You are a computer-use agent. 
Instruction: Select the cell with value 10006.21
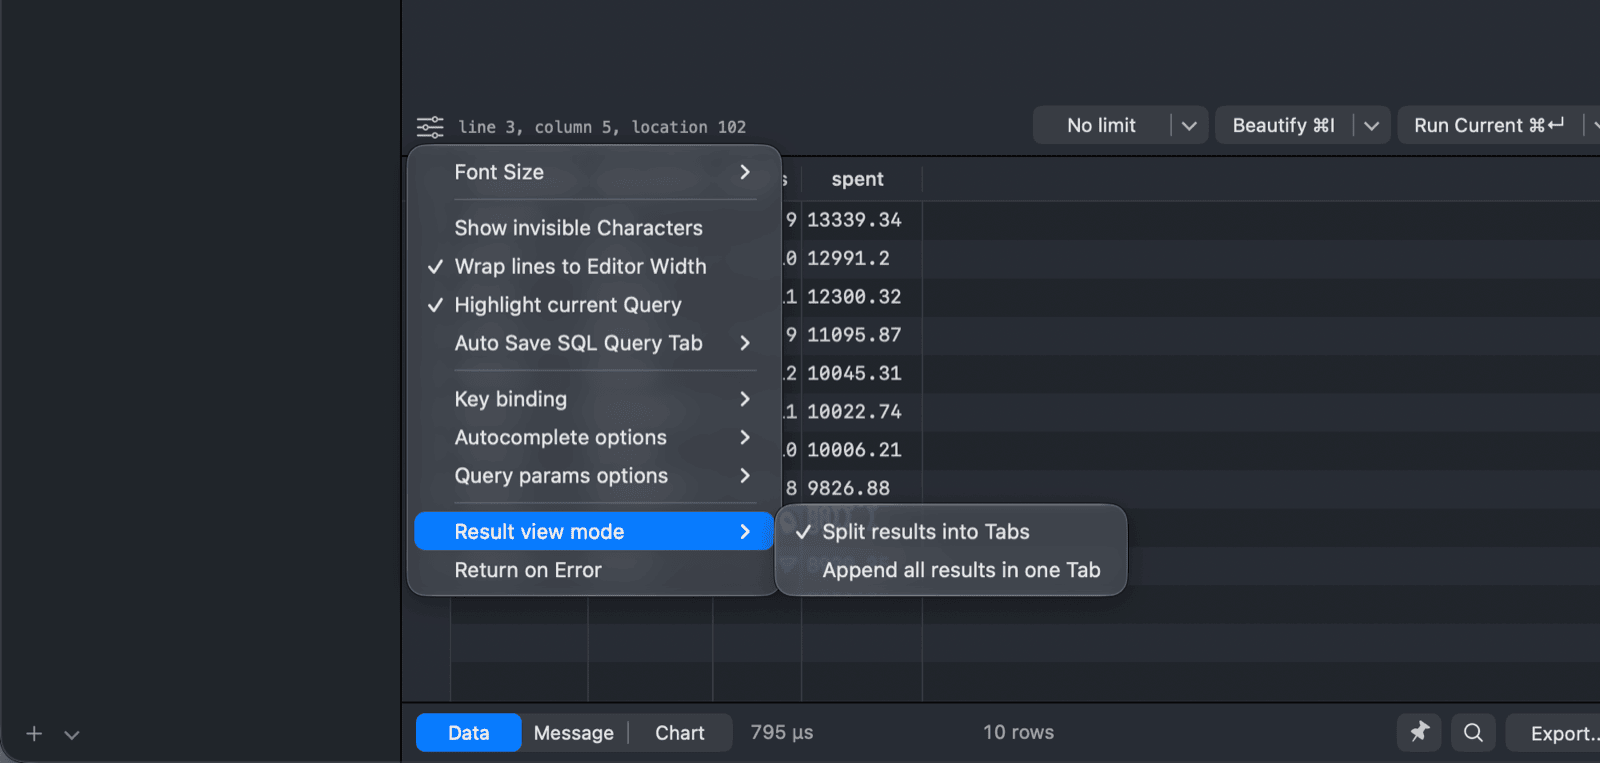click(861, 450)
